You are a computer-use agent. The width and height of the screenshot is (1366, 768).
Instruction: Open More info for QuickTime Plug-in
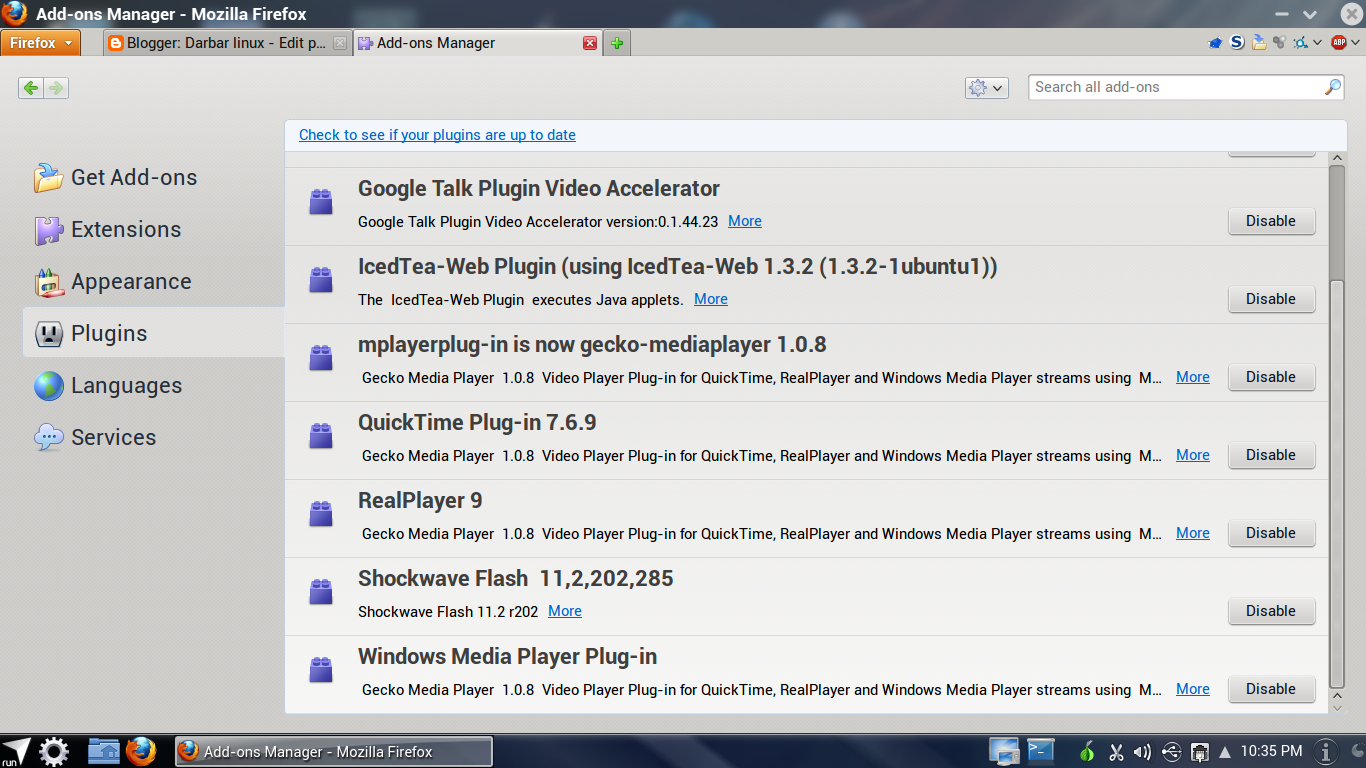click(x=1192, y=455)
